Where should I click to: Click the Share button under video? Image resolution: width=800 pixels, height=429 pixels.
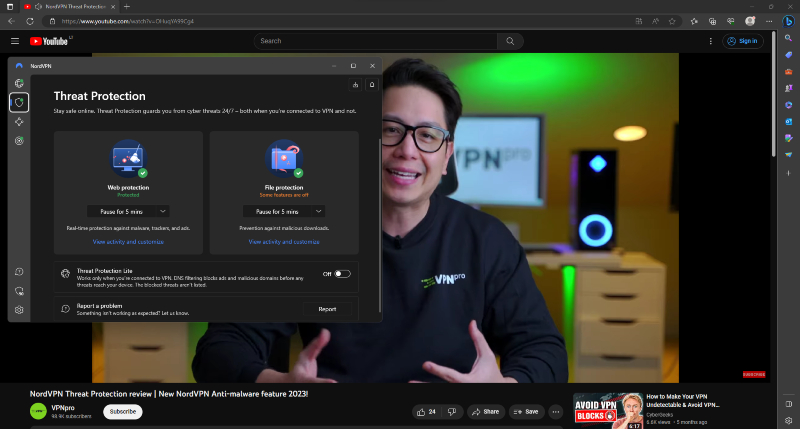pos(486,412)
